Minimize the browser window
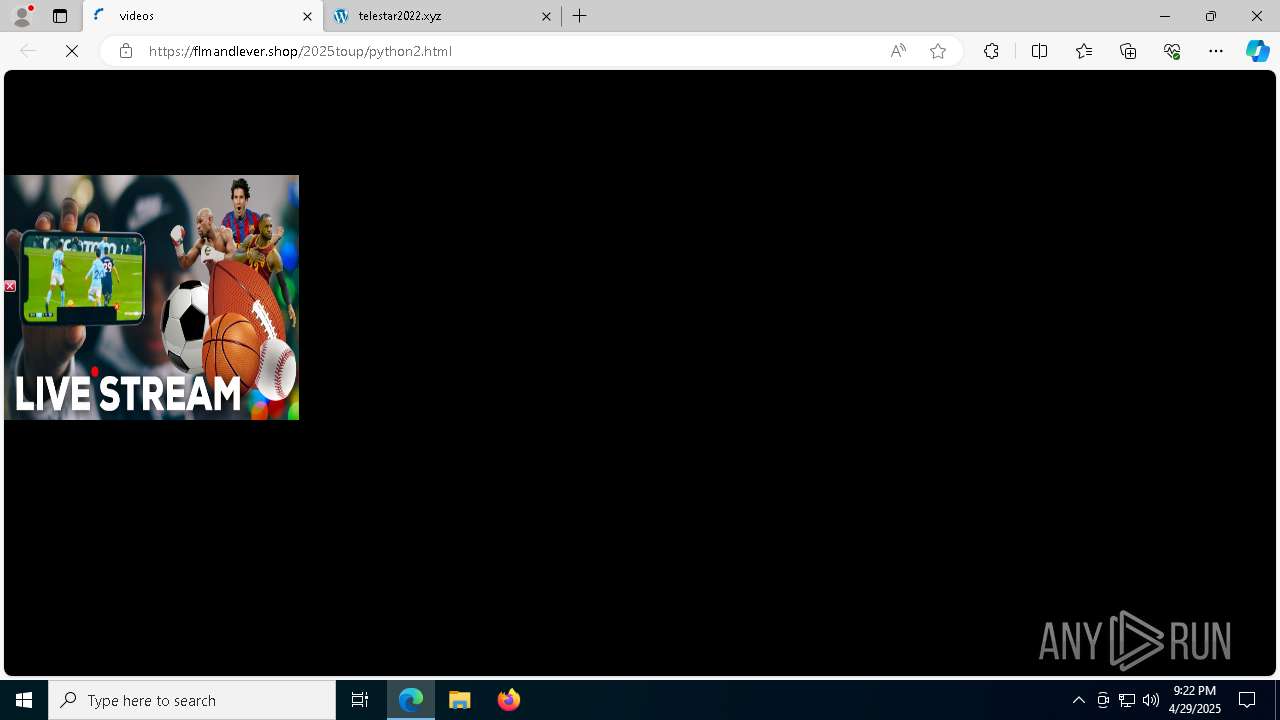This screenshot has width=1280, height=720. pos(1165,16)
